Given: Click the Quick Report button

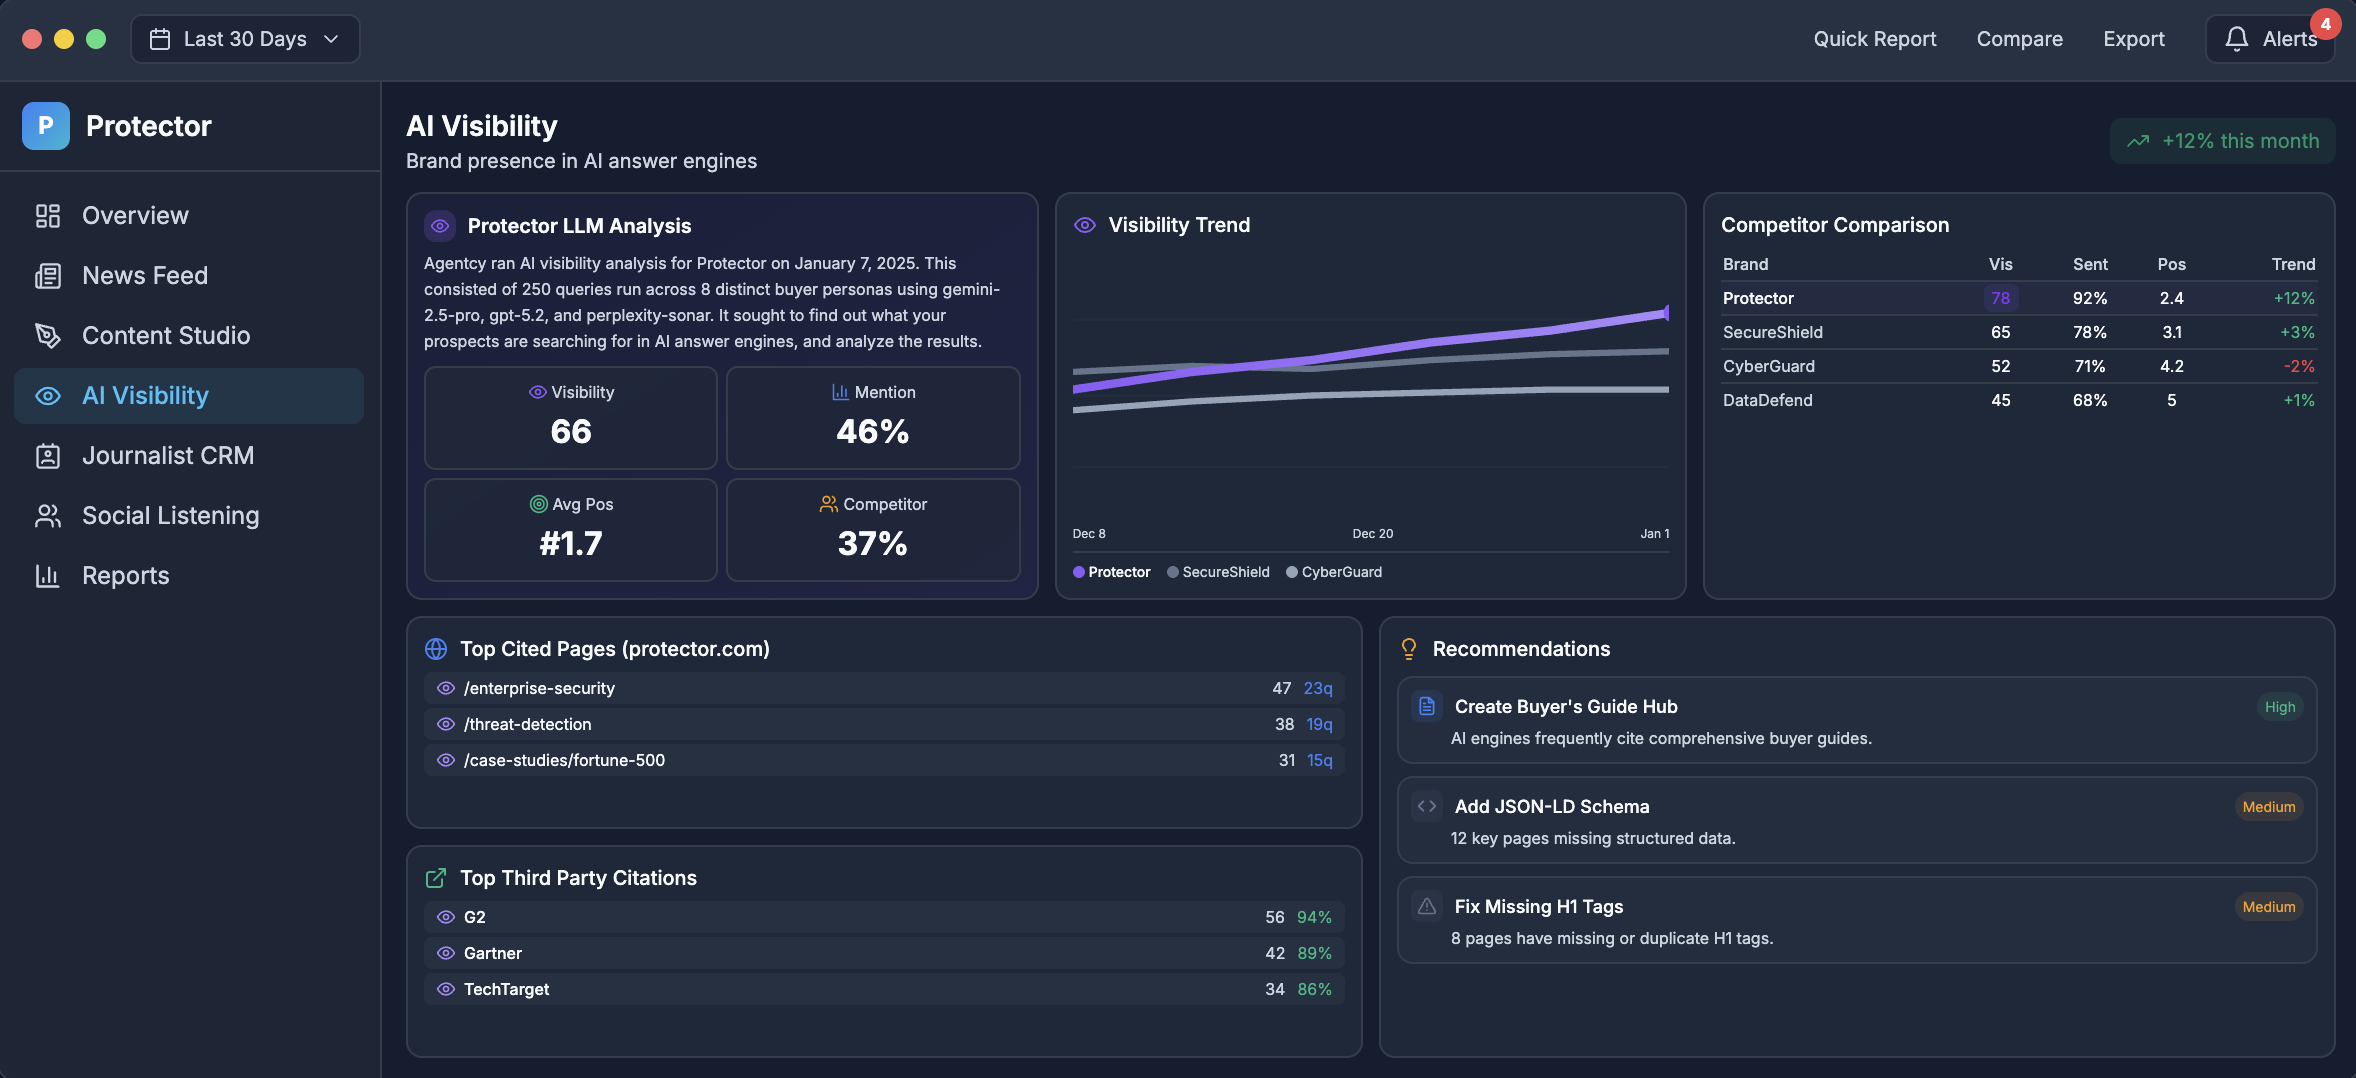Looking at the screenshot, I should click(1874, 39).
